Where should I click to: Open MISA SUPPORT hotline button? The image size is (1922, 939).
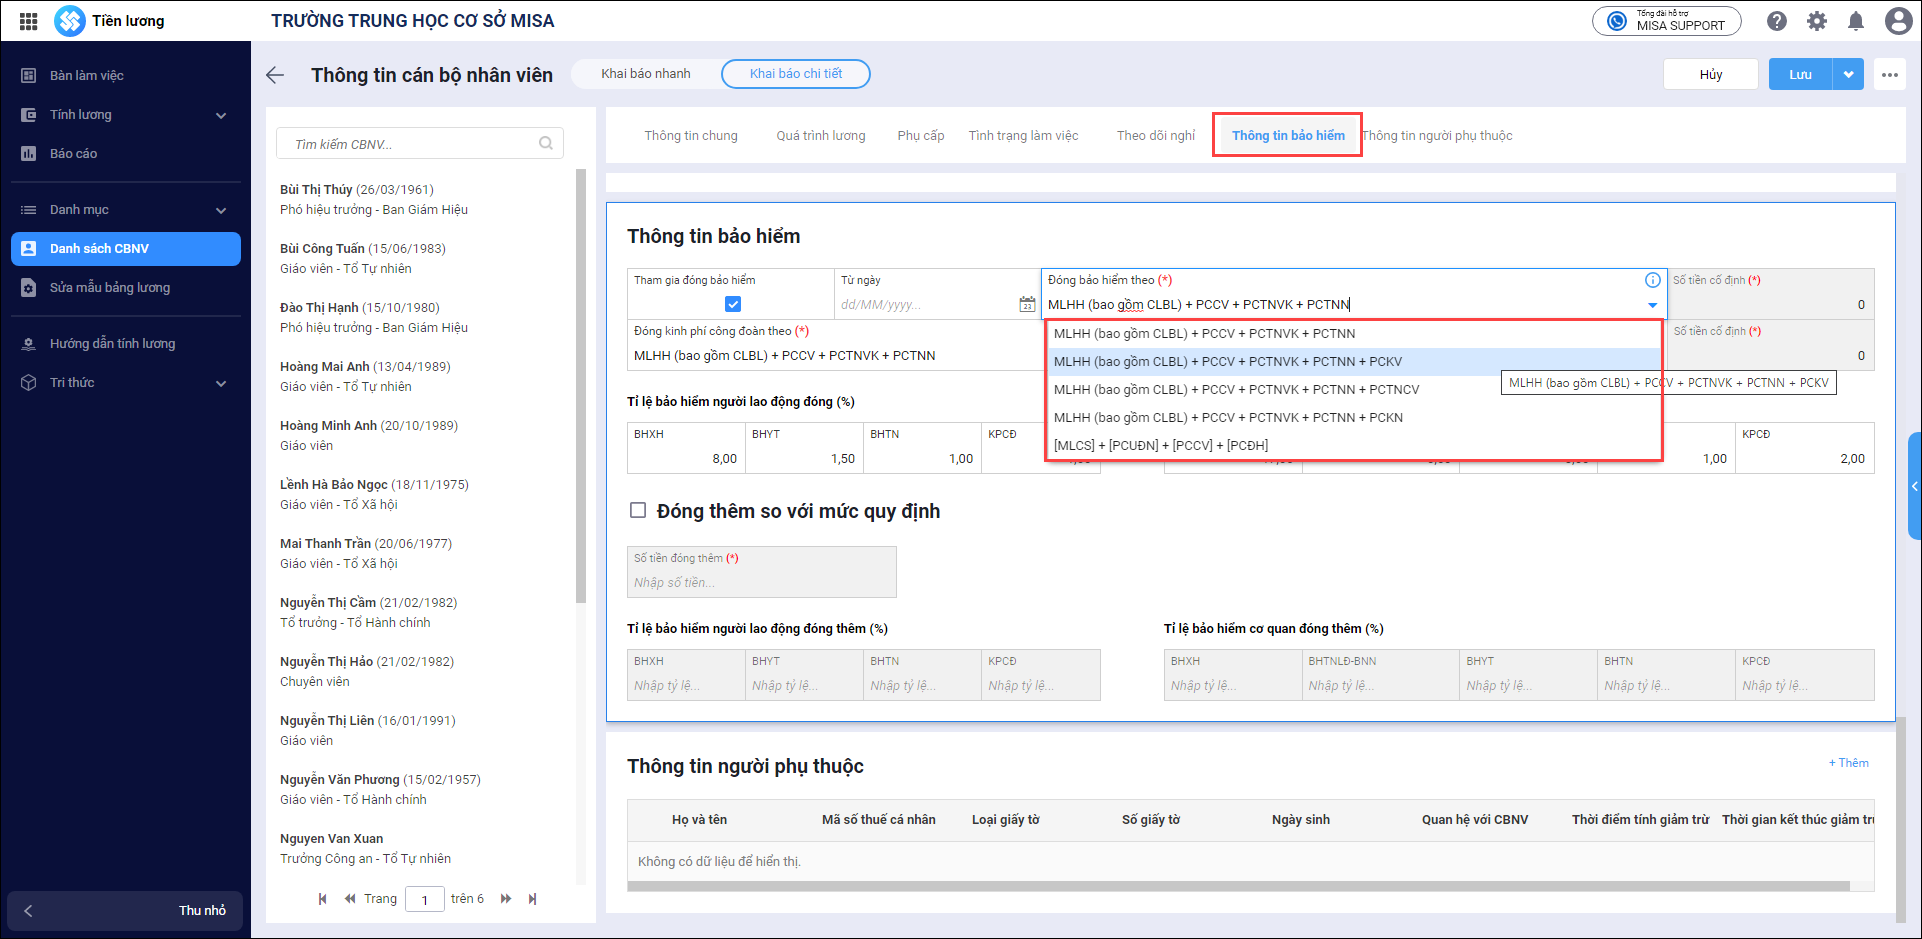click(x=1667, y=21)
